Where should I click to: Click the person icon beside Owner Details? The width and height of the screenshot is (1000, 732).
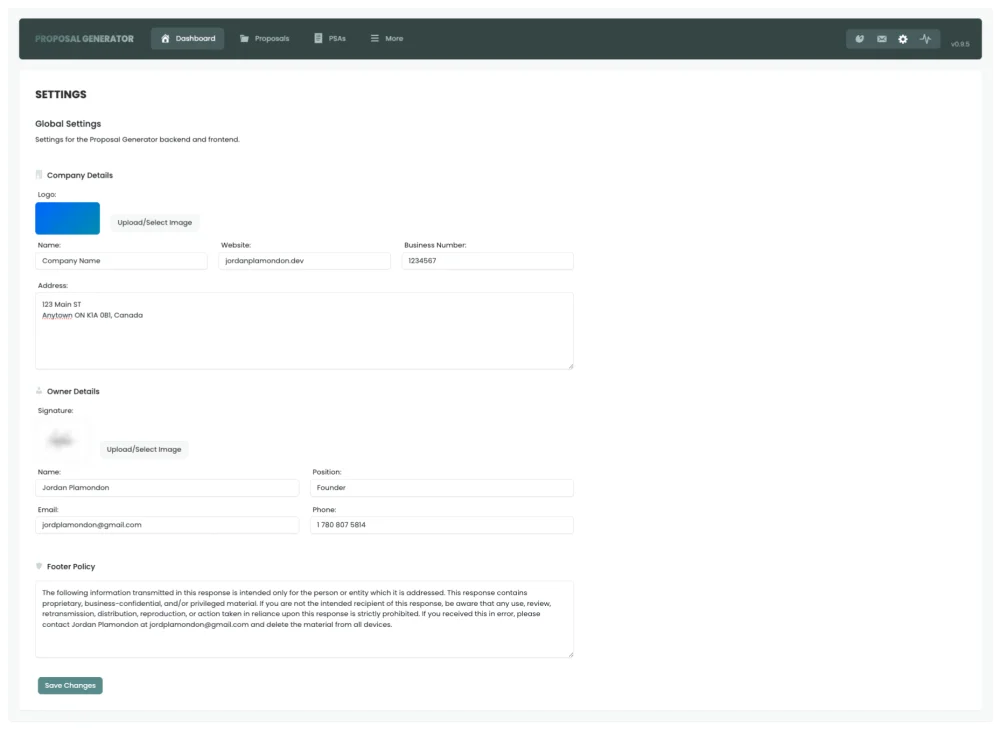click(x=39, y=391)
